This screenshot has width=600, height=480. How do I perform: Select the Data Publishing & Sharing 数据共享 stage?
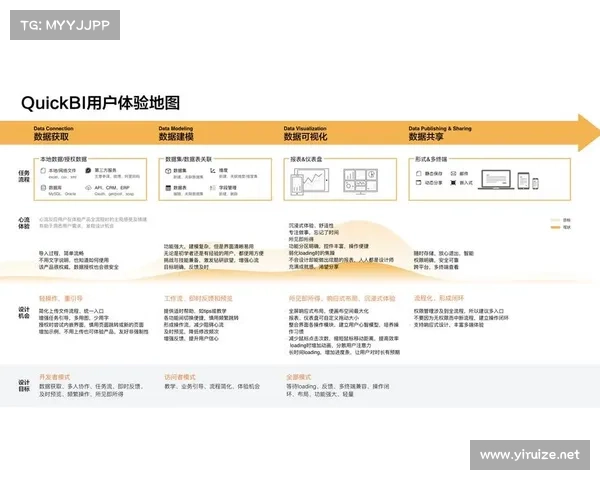440,133
